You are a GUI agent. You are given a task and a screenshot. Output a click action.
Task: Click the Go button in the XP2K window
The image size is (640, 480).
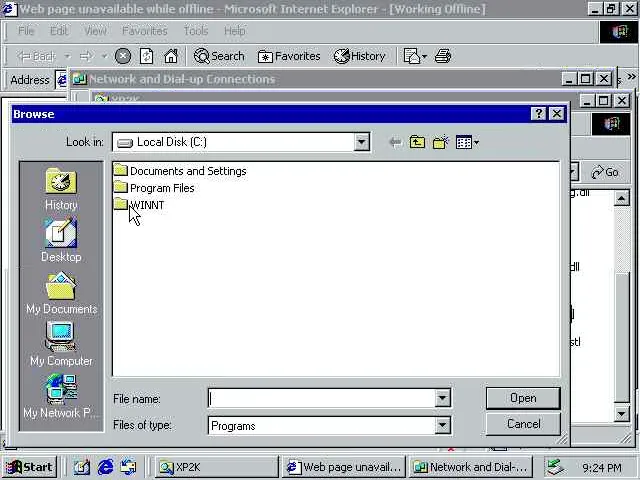tap(605, 172)
